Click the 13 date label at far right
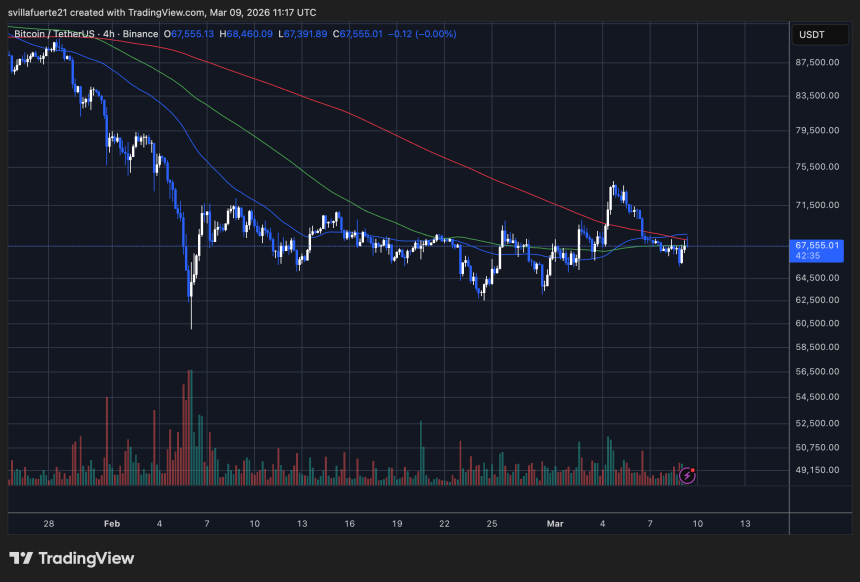Image resolution: width=860 pixels, height=582 pixels. (x=745, y=523)
